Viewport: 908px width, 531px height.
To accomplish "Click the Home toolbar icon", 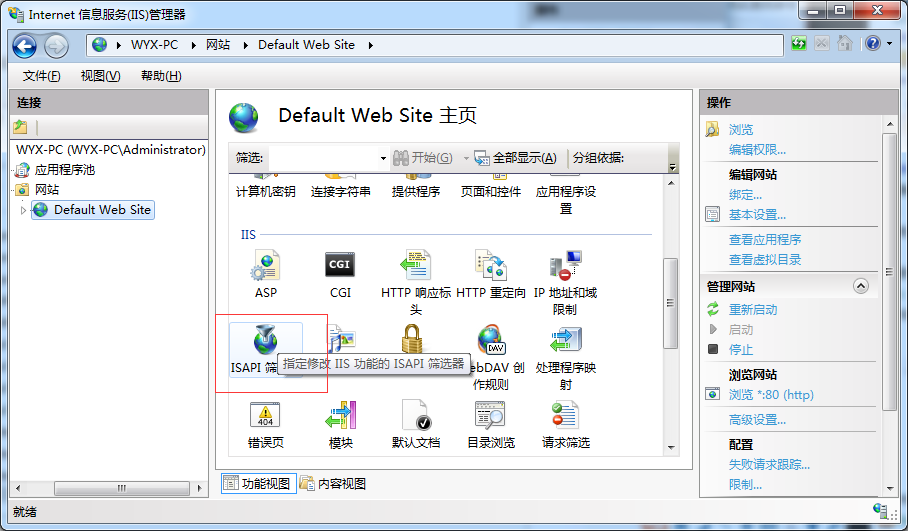I will point(845,43).
